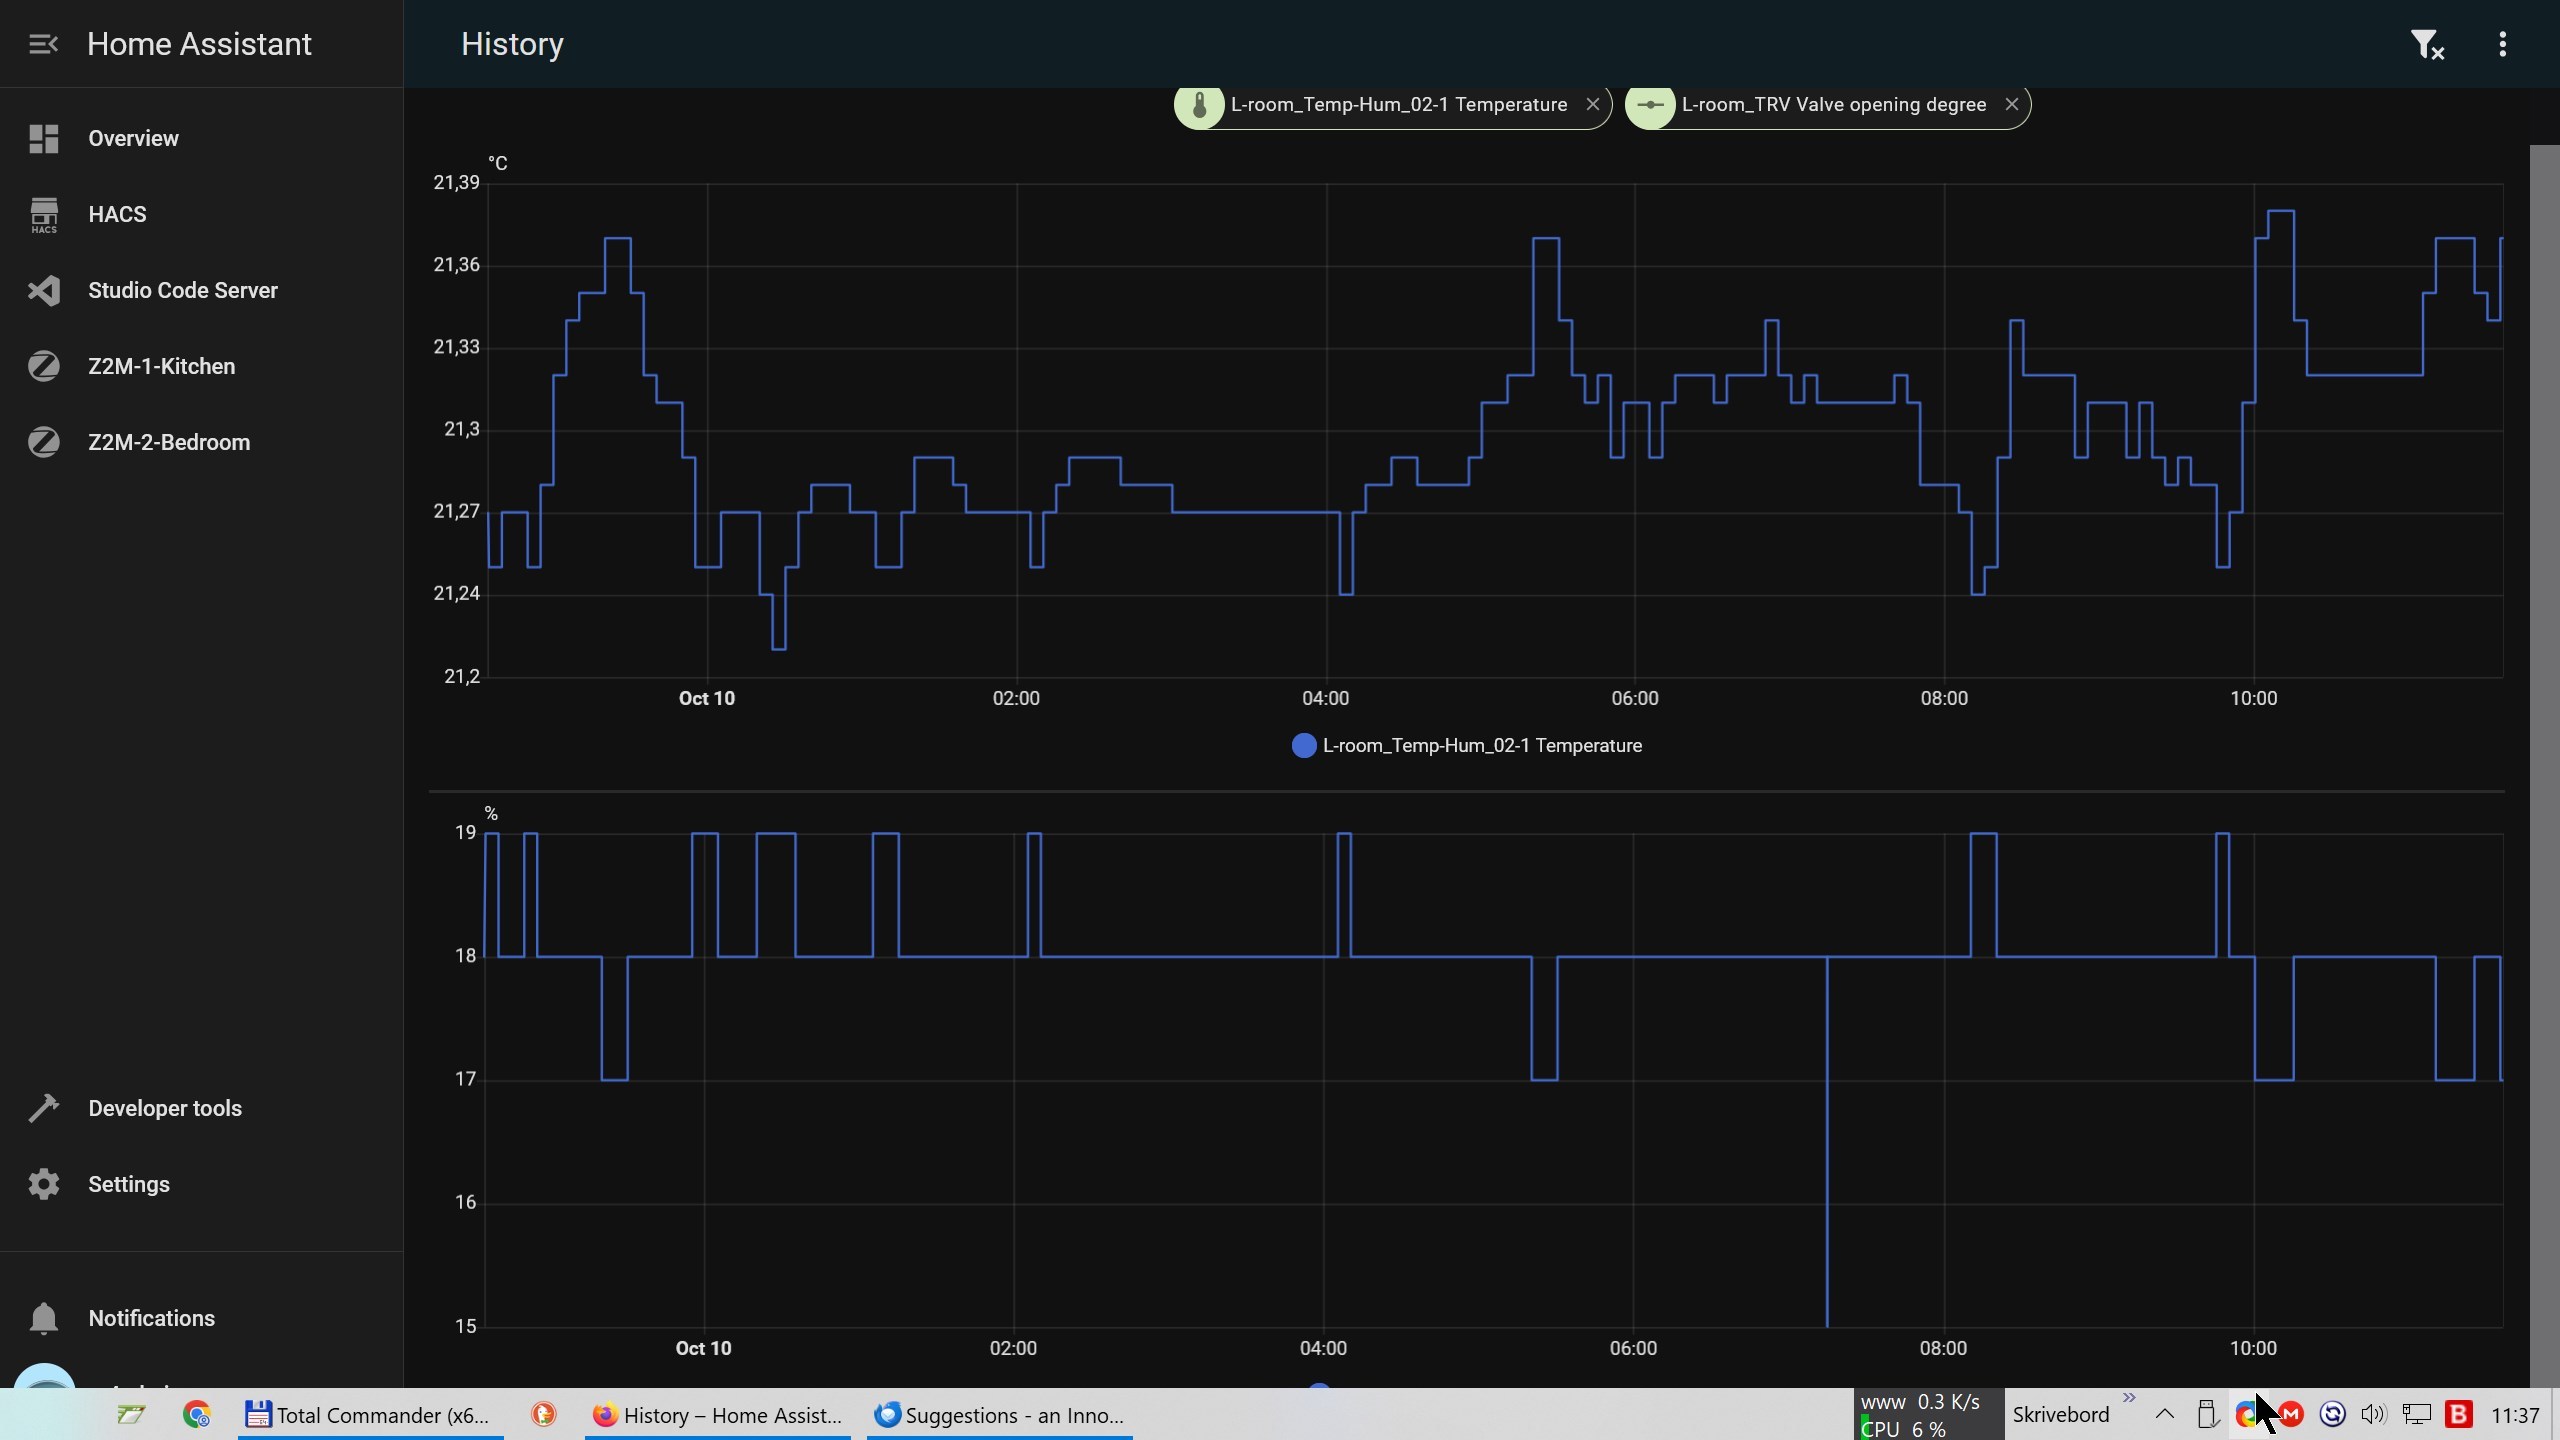Open three-dot overflow menu in header
Image resolution: width=2560 pixels, height=1440 pixels.
coord(2502,44)
